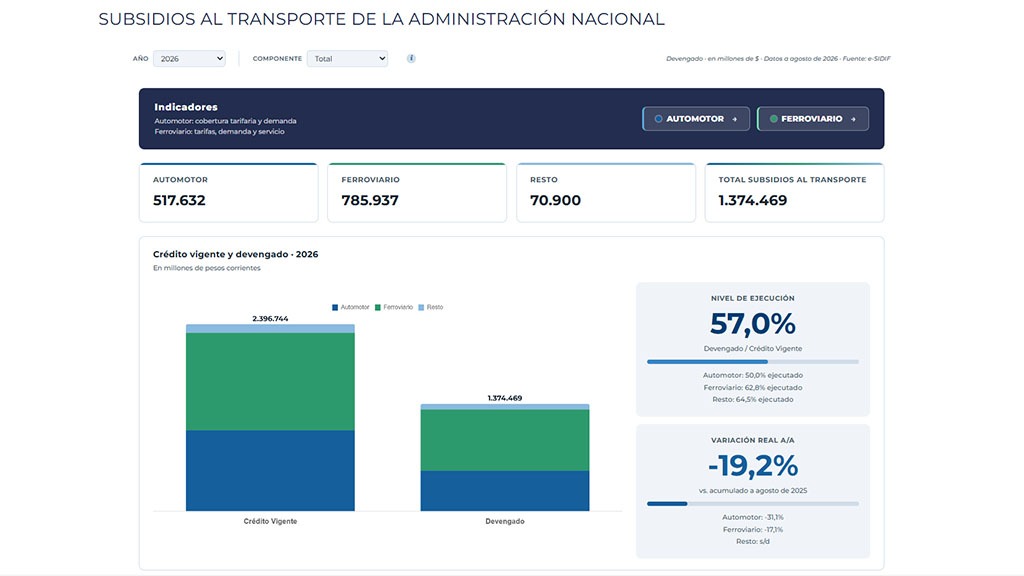This screenshot has height=576, width=1024.
Task: Click the 'Resto: s/d' variation line
Action: pyautogui.click(x=753, y=541)
